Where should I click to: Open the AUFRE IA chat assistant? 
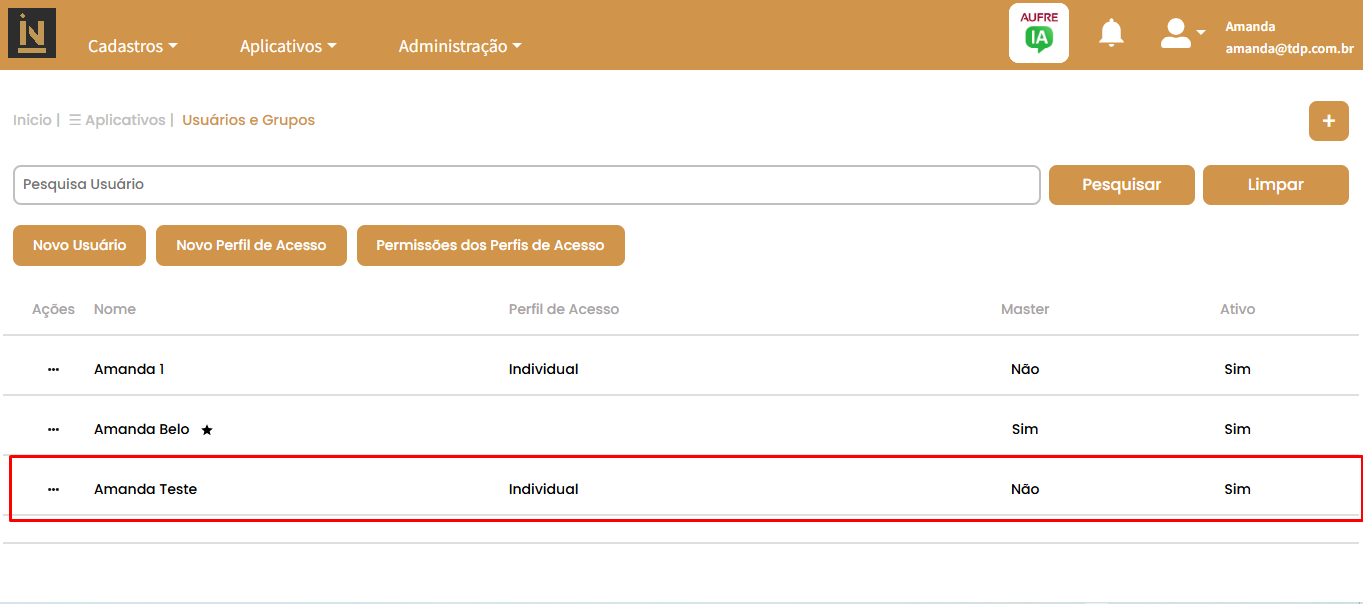(x=1038, y=33)
